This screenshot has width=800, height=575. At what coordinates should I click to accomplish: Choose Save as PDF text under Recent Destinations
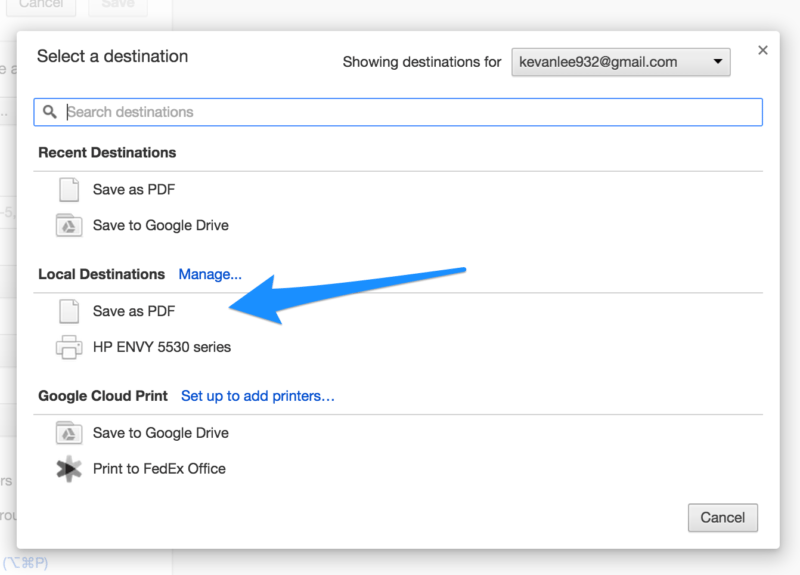pos(134,189)
